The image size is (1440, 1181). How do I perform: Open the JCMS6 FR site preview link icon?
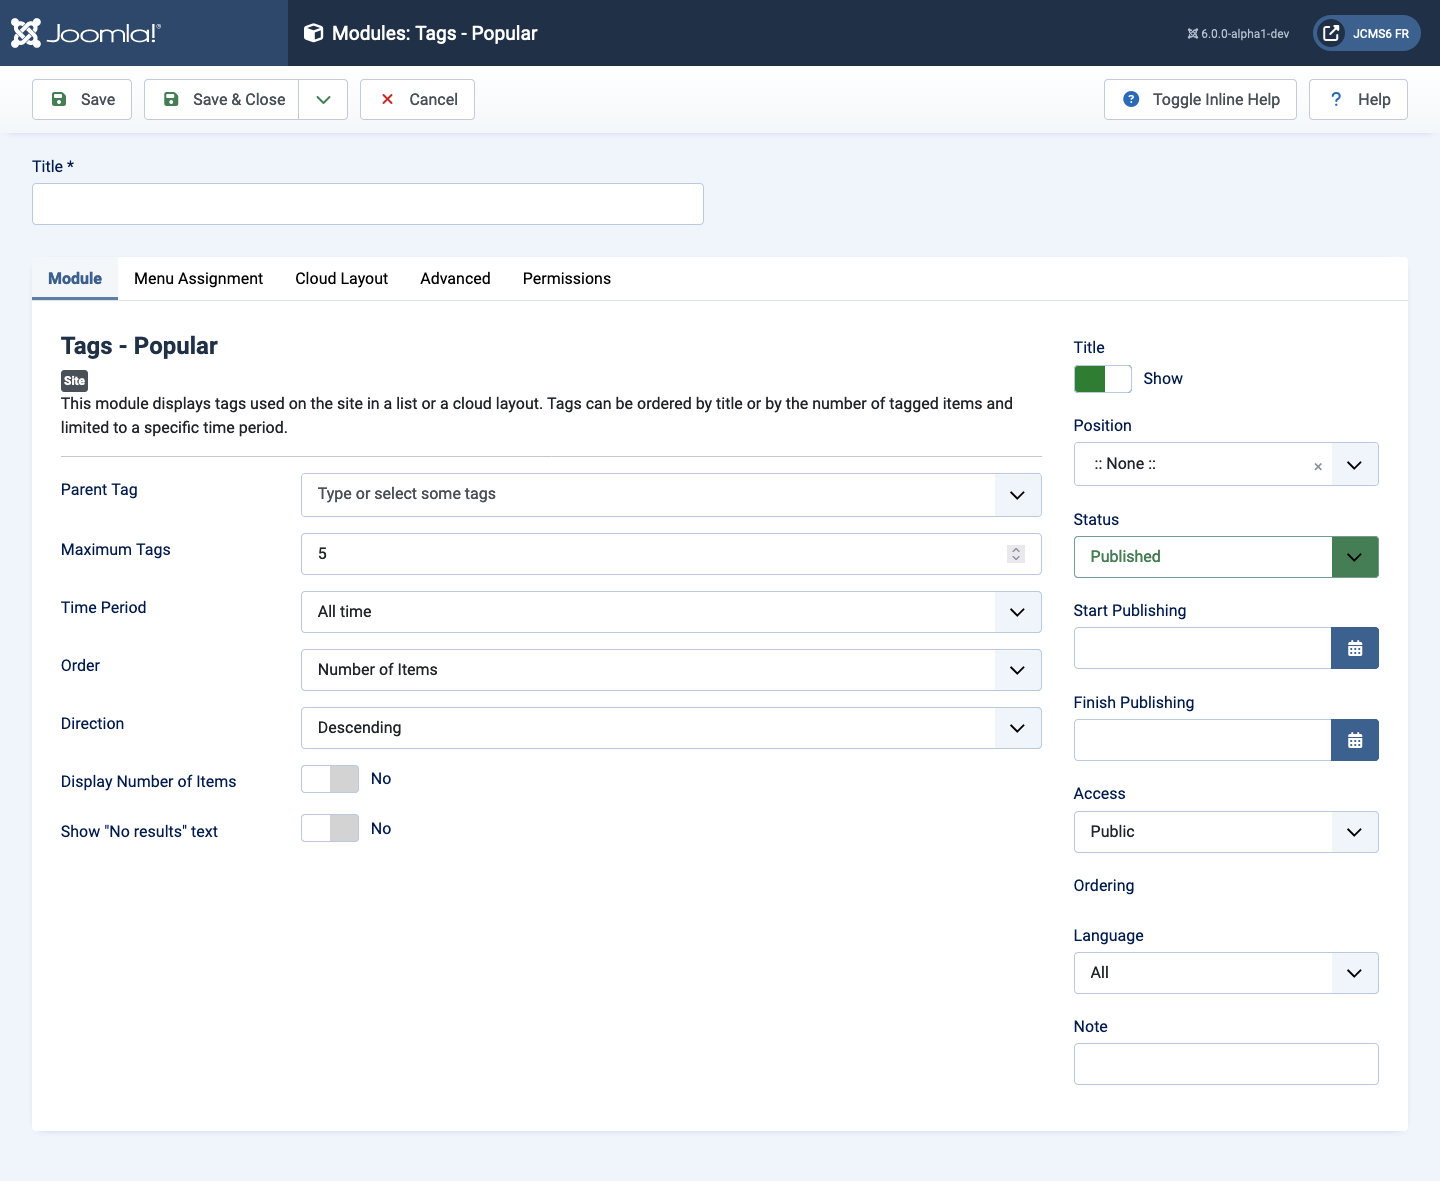pos(1330,32)
